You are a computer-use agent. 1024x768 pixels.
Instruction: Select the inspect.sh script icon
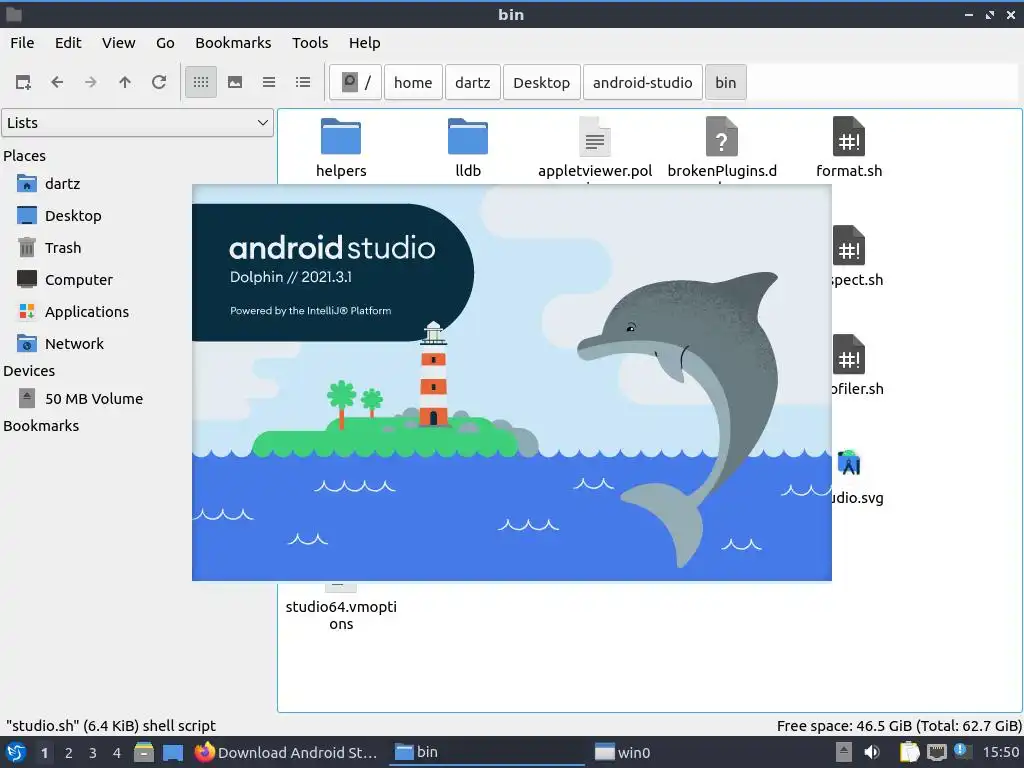(x=849, y=246)
